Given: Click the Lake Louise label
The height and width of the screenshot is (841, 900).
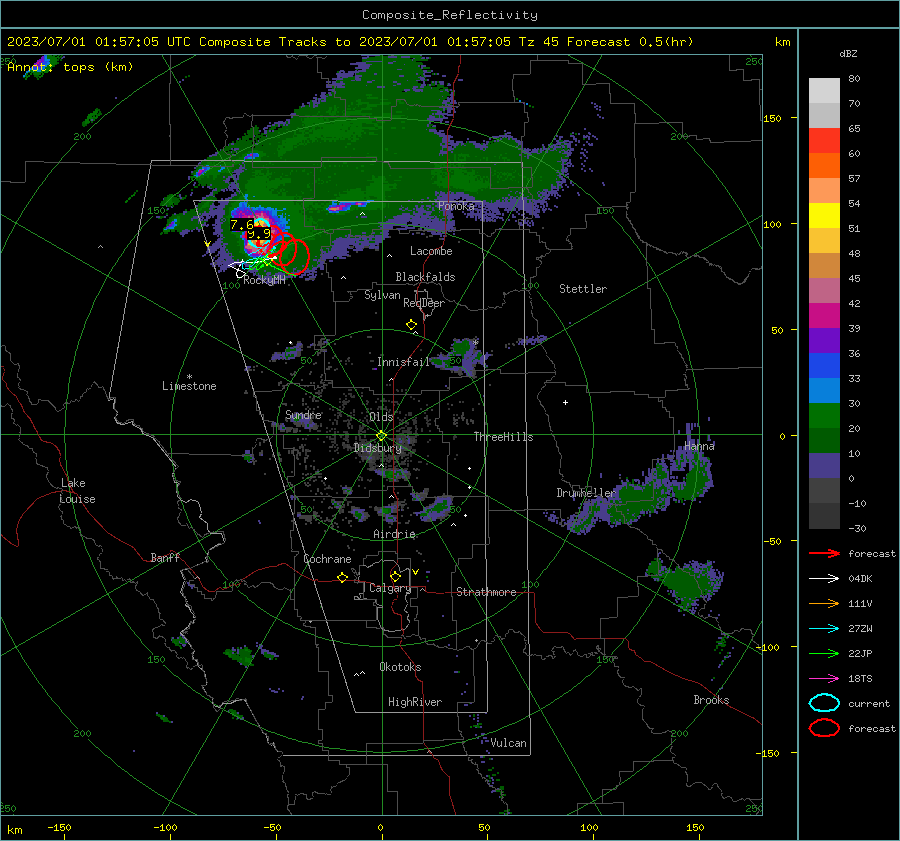Looking at the screenshot, I should tap(77, 491).
